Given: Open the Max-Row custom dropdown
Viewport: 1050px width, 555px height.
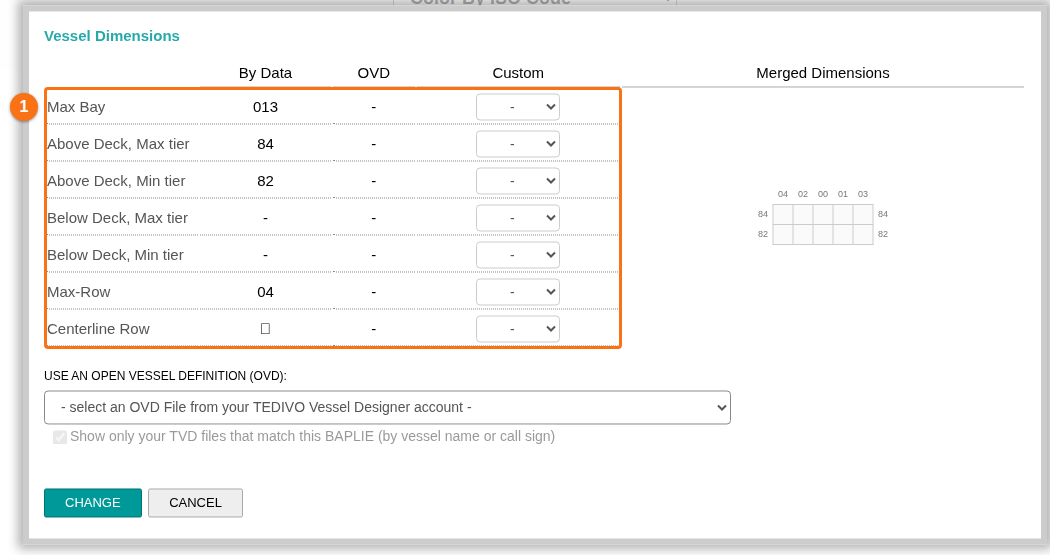Looking at the screenshot, I should point(518,292).
